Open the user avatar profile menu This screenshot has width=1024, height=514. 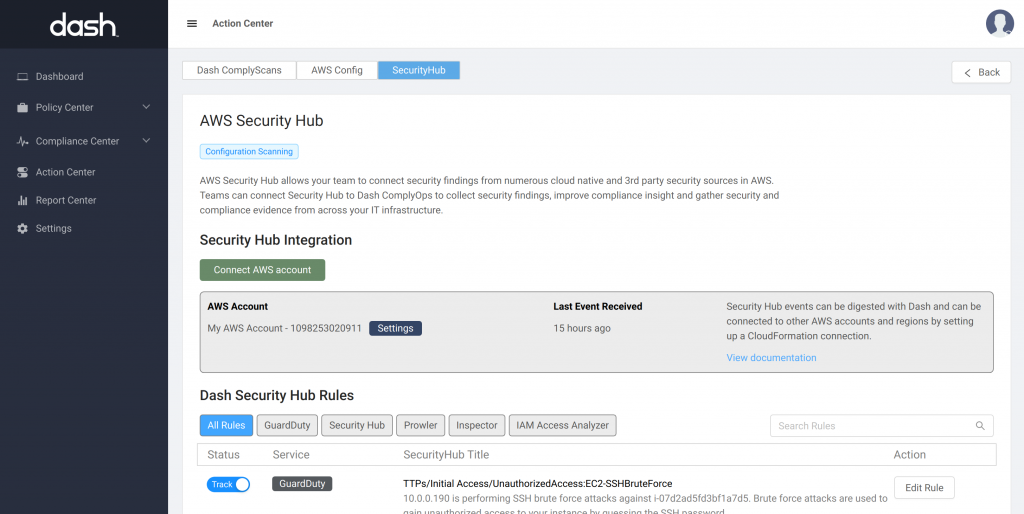tap(1000, 24)
